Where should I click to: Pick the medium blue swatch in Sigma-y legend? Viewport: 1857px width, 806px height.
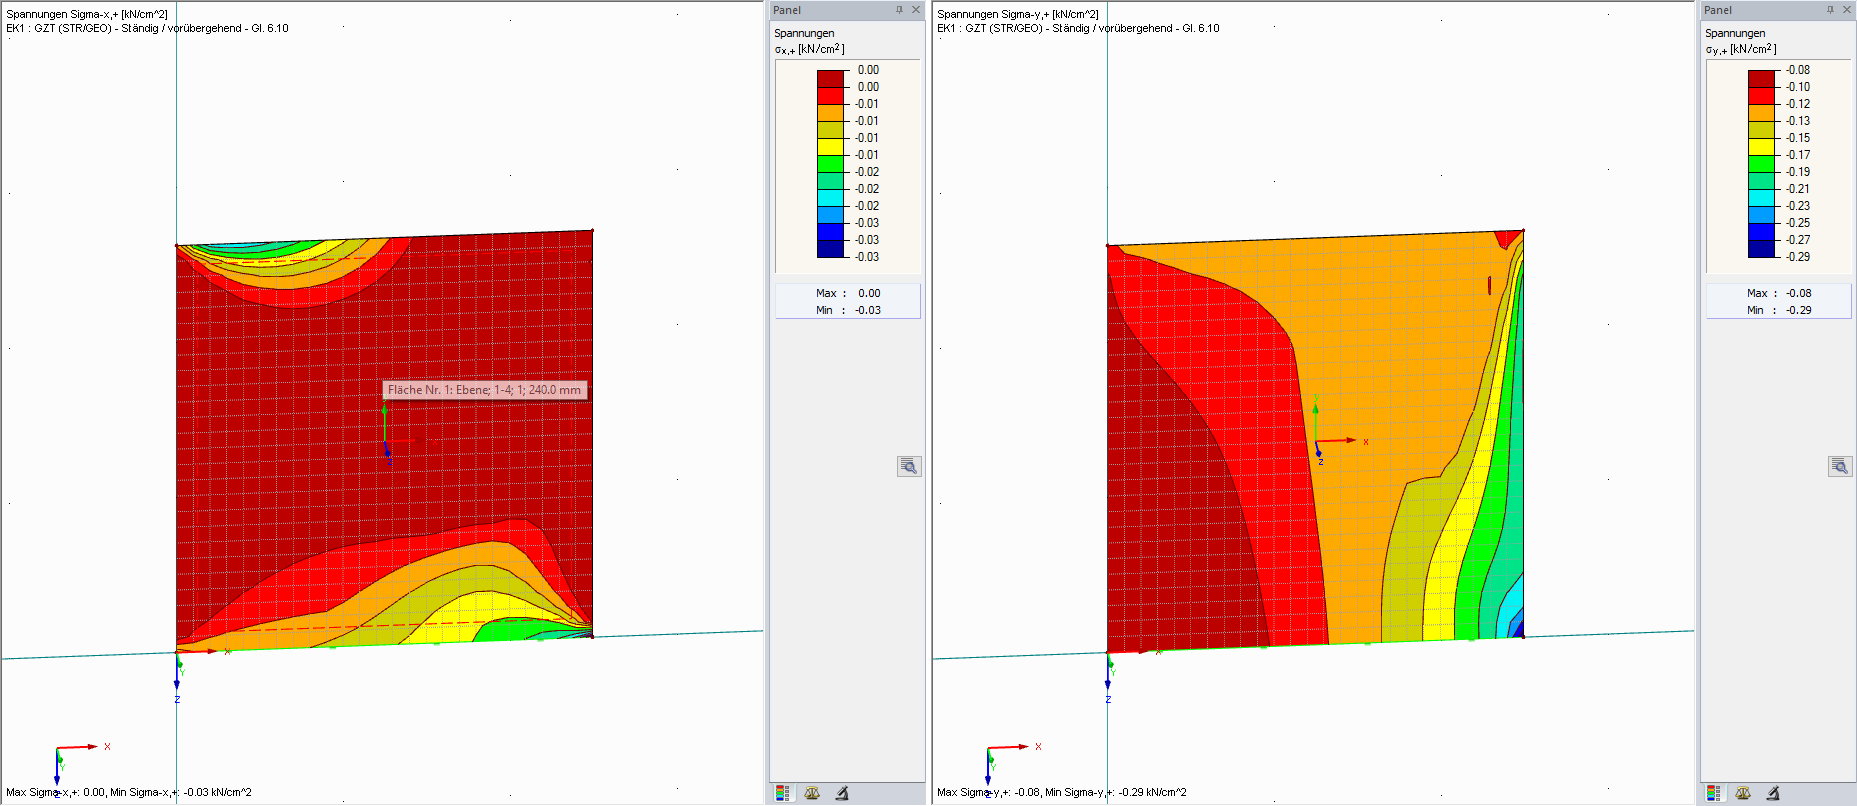(1761, 232)
